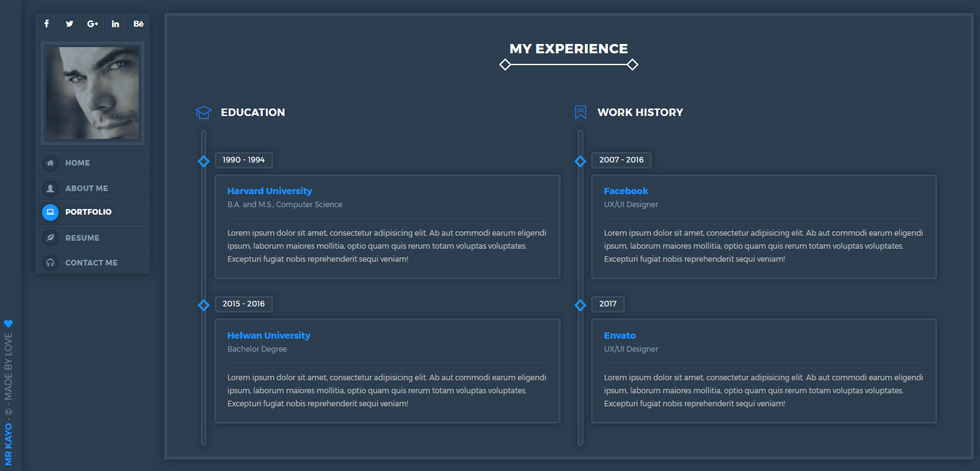Image resolution: width=980 pixels, height=471 pixels.
Task: Open the Facebook social icon
Action: tap(46, 24)
